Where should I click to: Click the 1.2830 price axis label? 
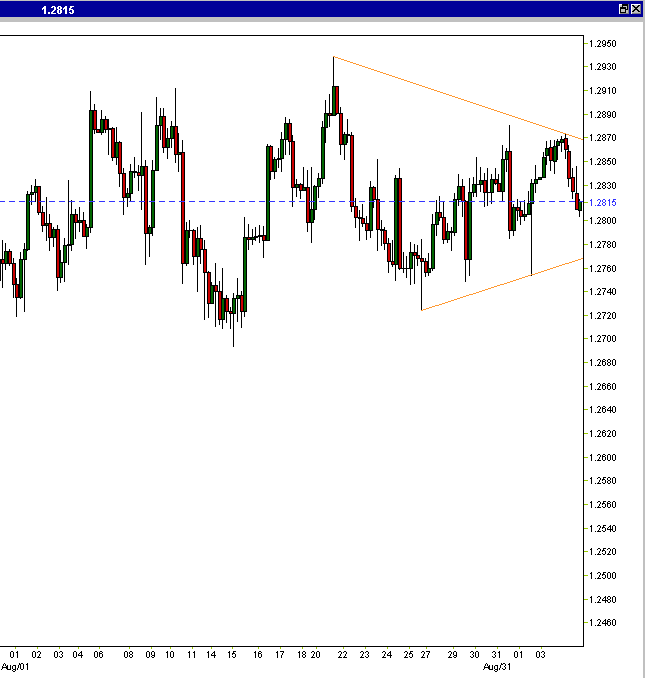coord(603,185)
